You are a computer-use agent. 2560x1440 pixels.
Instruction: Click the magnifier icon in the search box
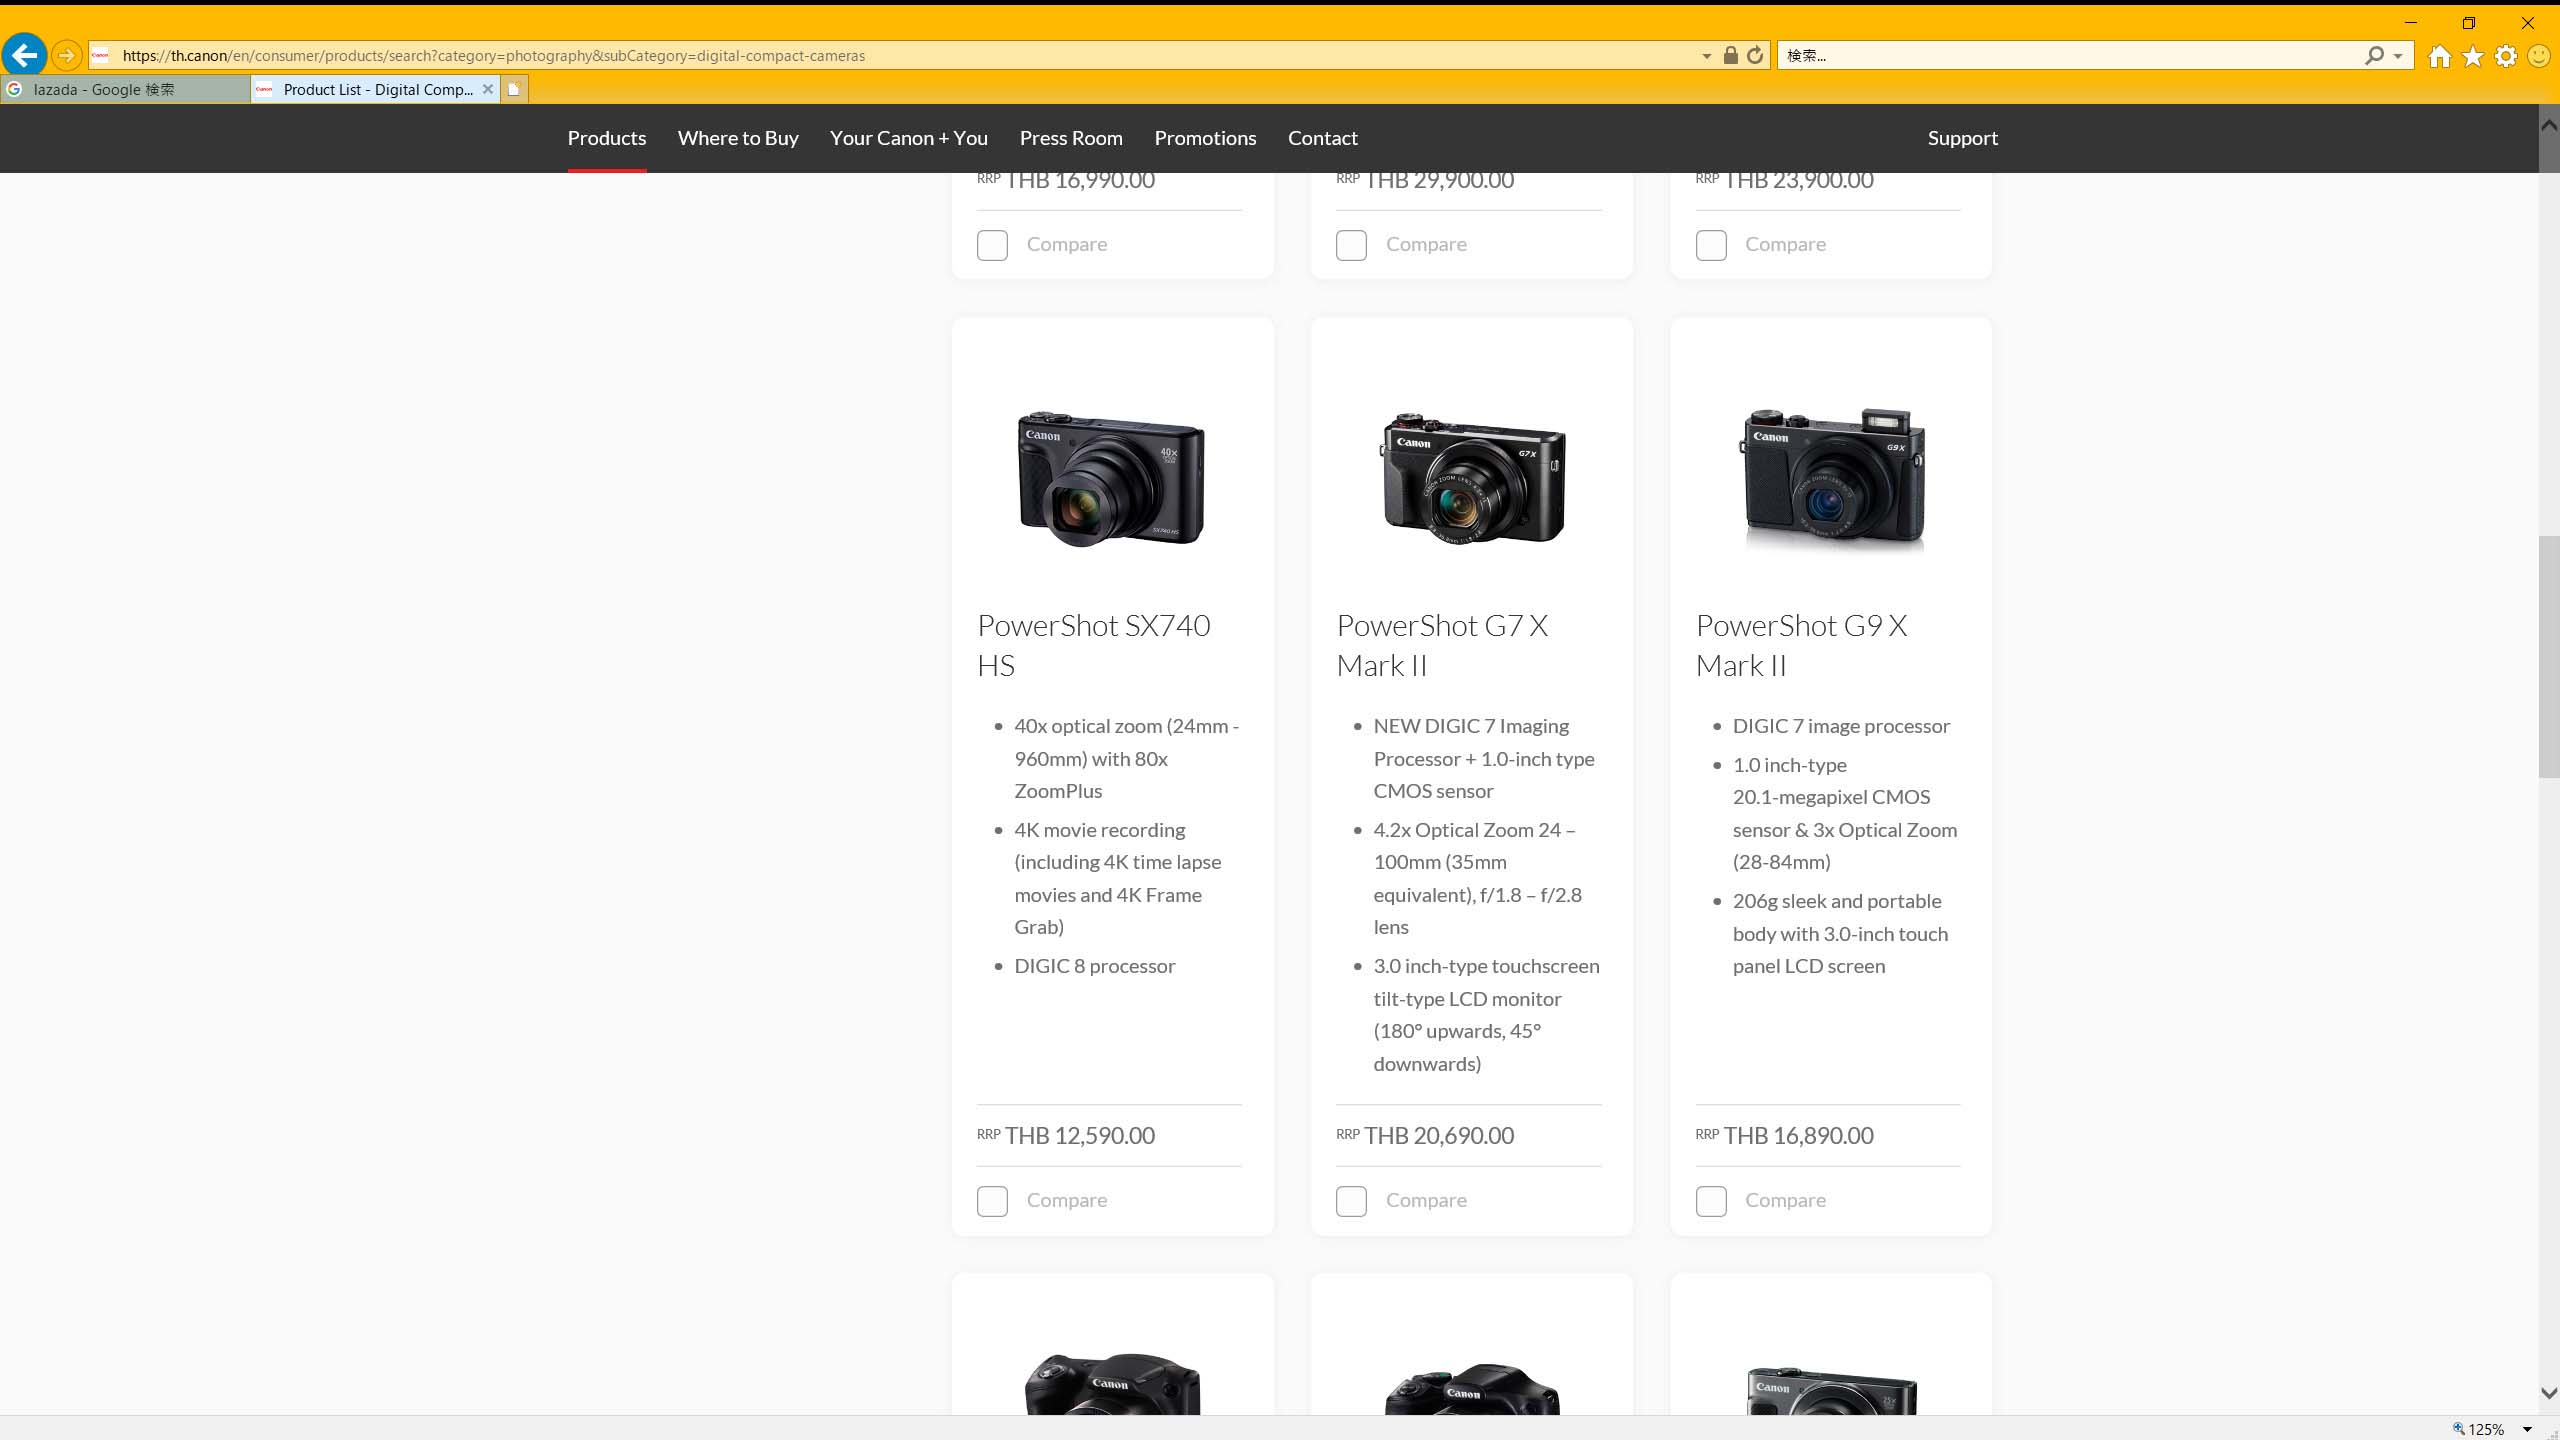pos(2374,55)
